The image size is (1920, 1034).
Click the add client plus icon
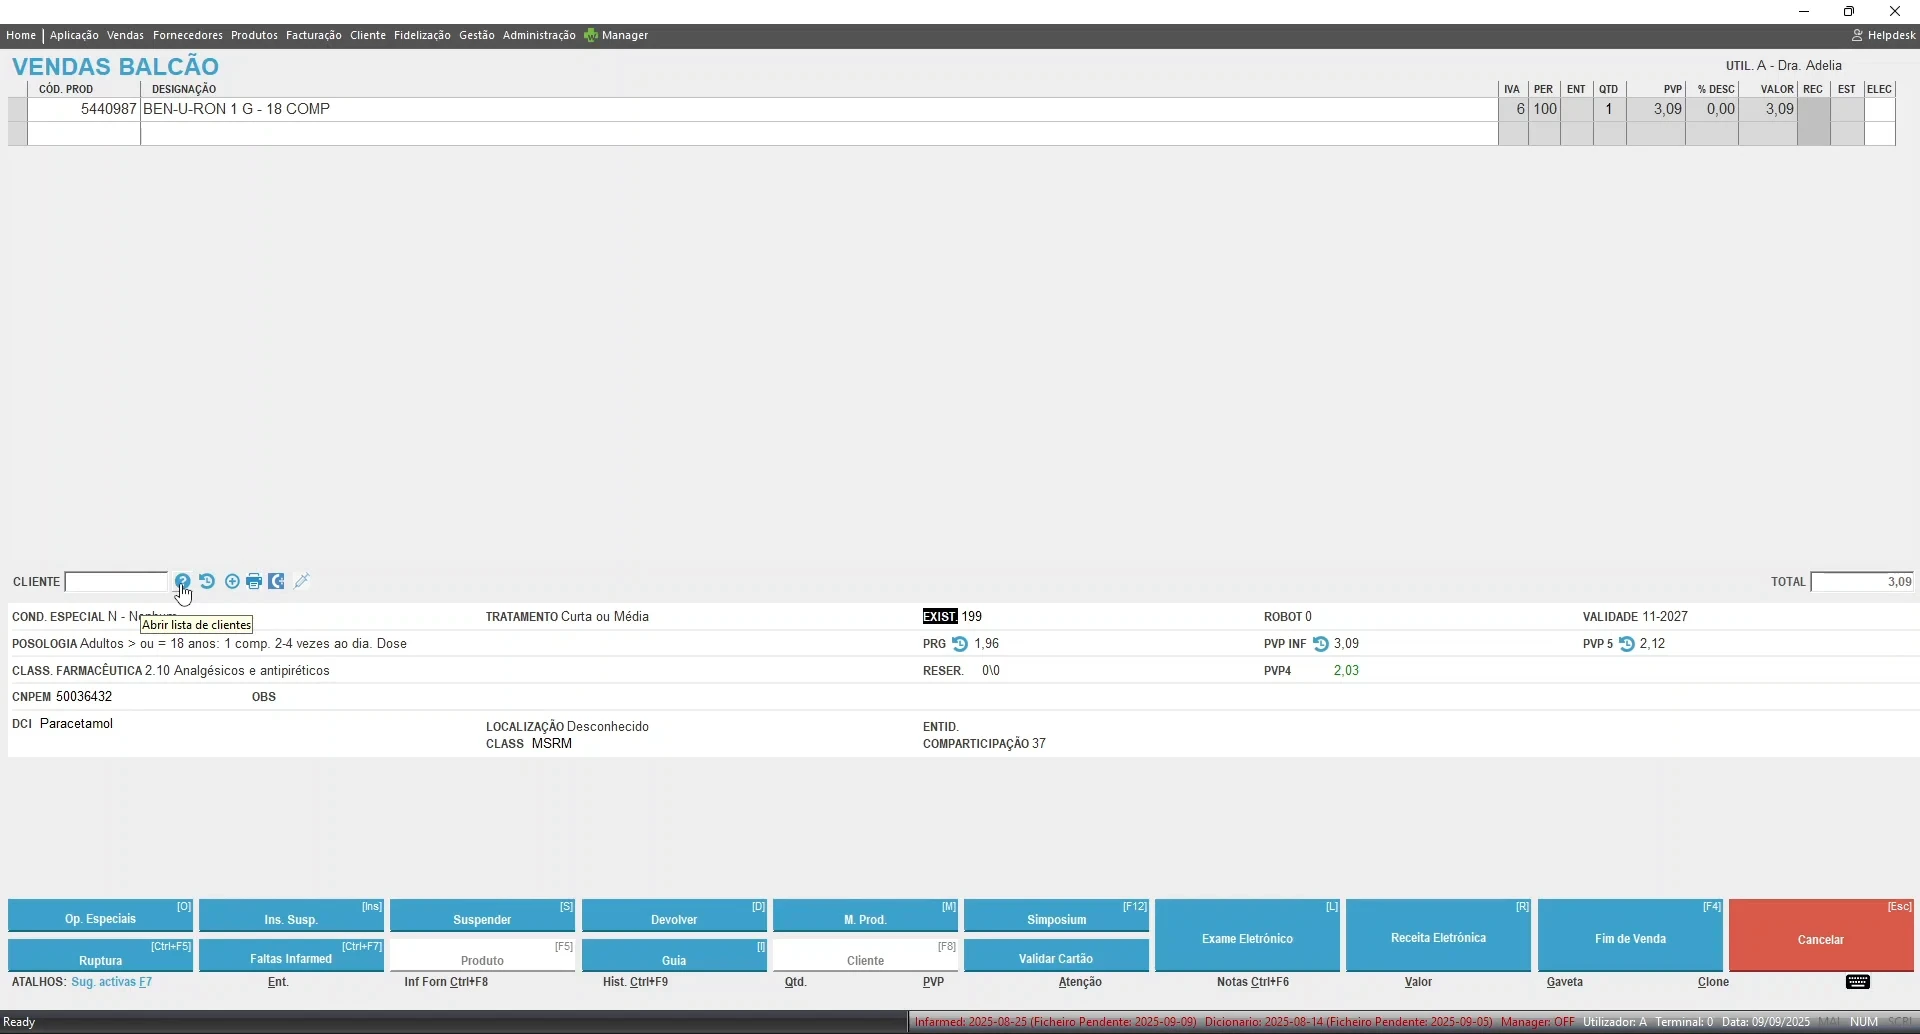tap(232, 581)
